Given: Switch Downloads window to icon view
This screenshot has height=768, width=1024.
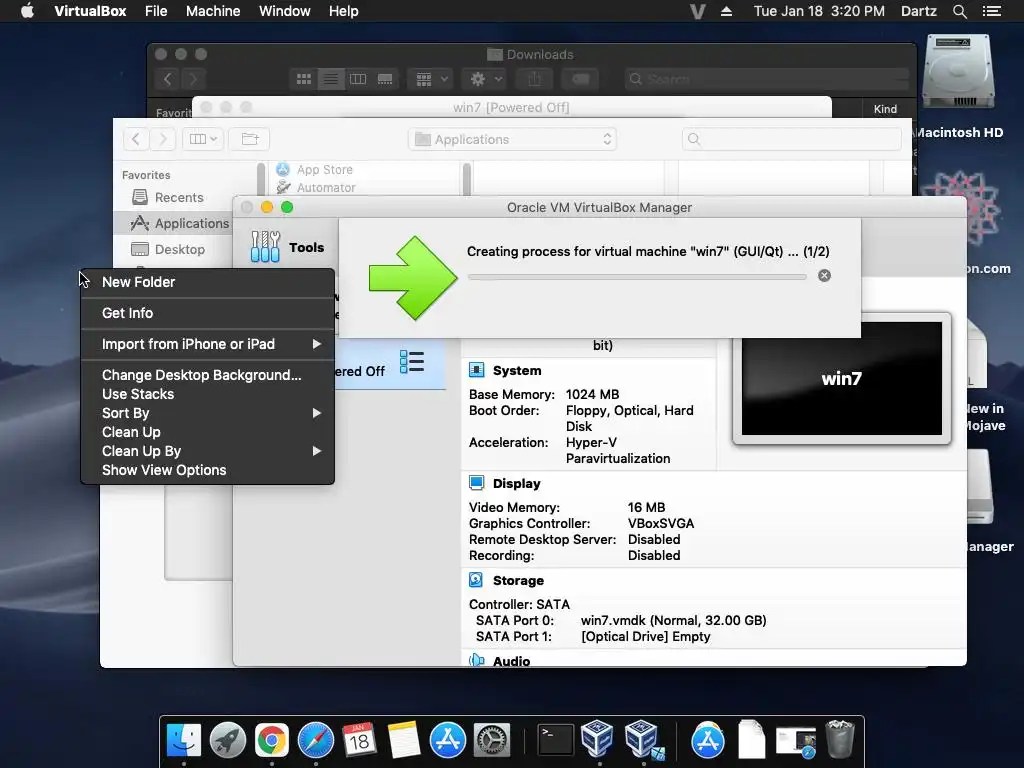Looking at the screenshot, I should click(x=304, y=79).
